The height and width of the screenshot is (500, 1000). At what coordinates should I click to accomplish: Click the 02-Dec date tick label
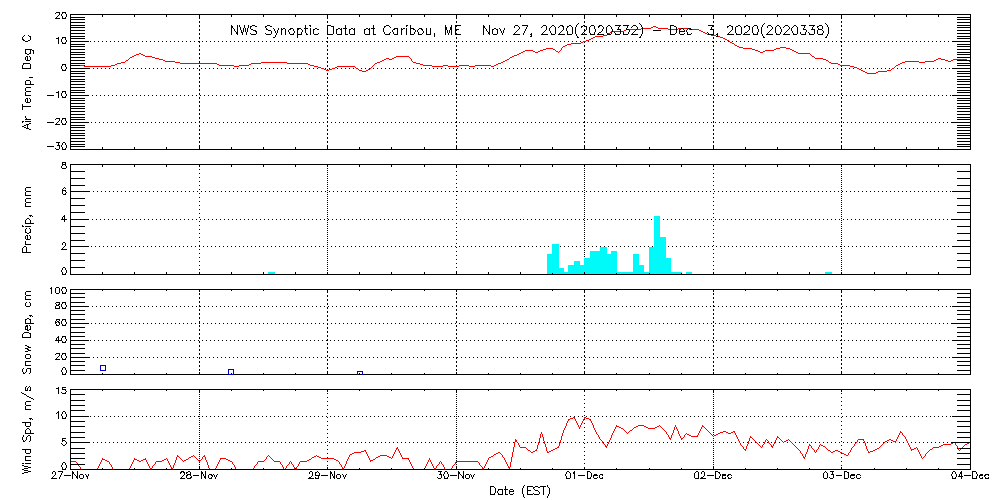[x=714, y=478]
